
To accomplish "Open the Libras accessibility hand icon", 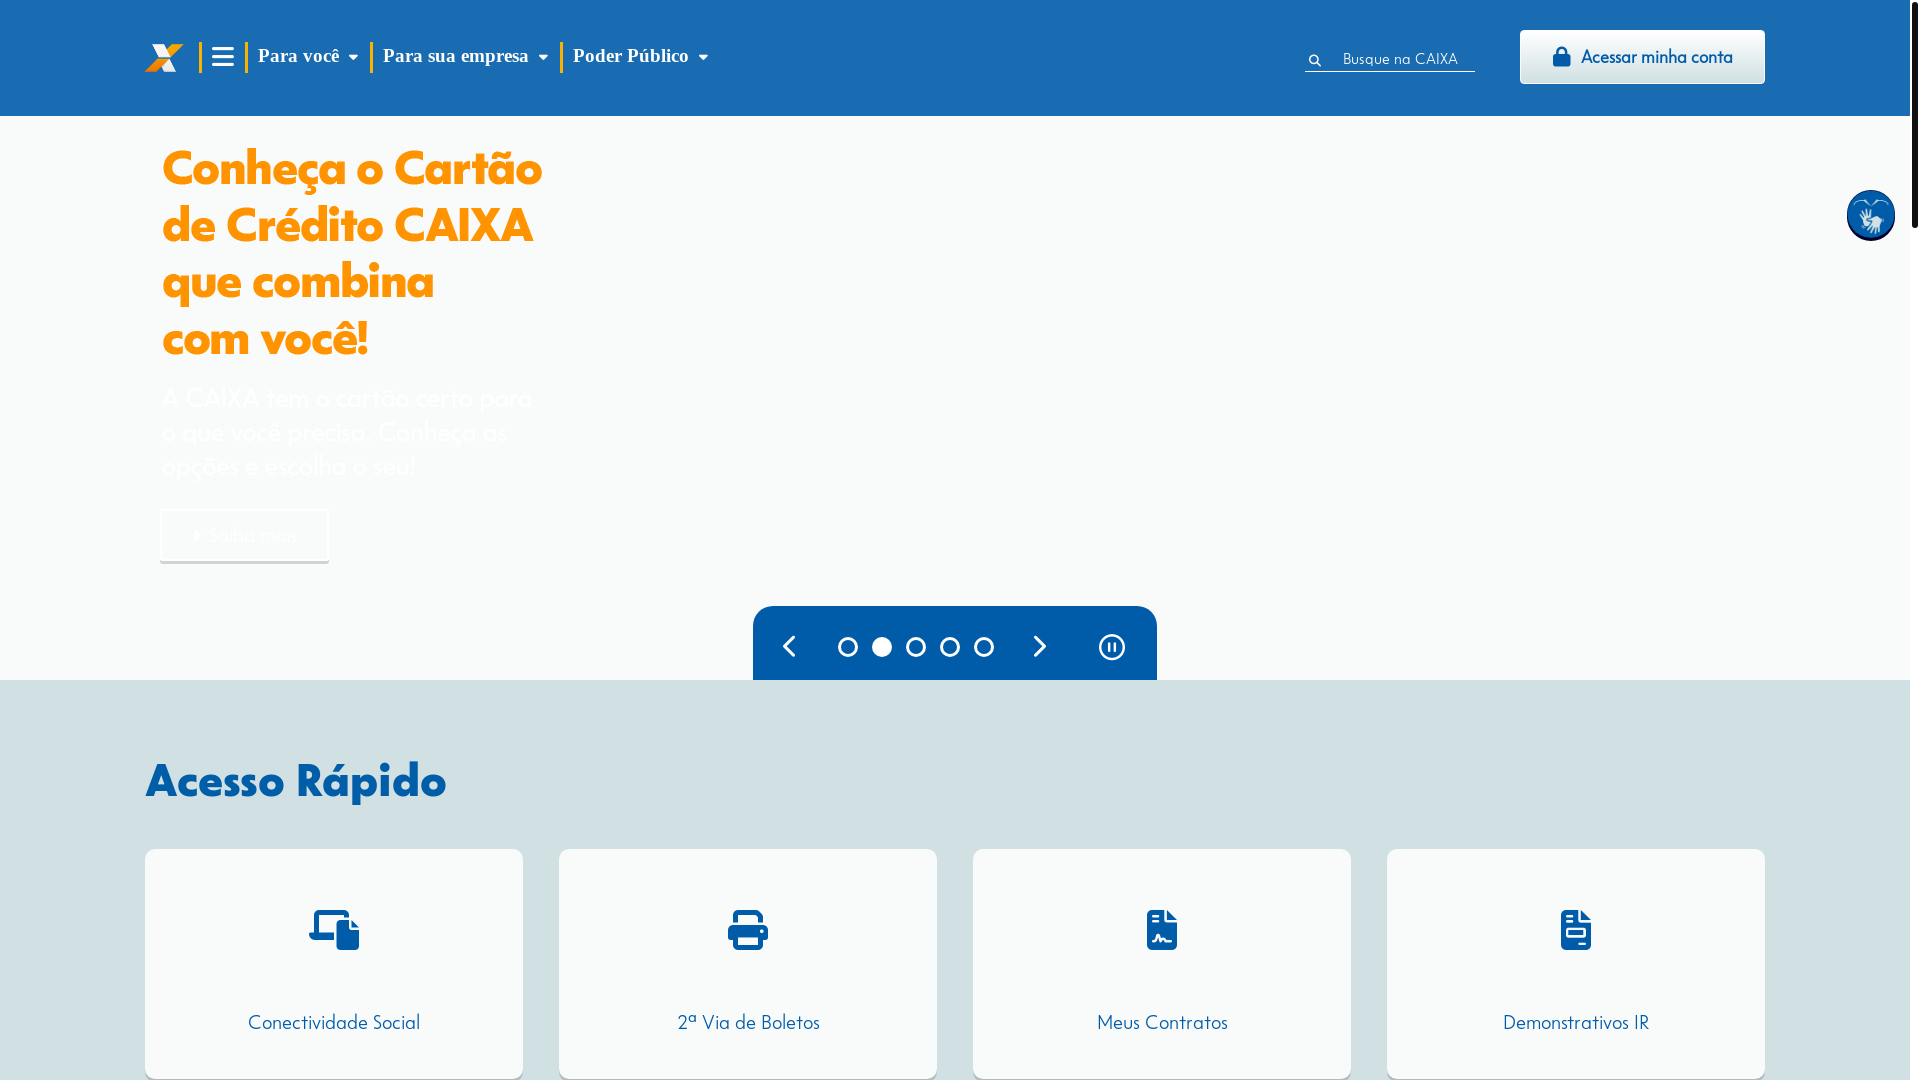I will (x=1870, y=215).
